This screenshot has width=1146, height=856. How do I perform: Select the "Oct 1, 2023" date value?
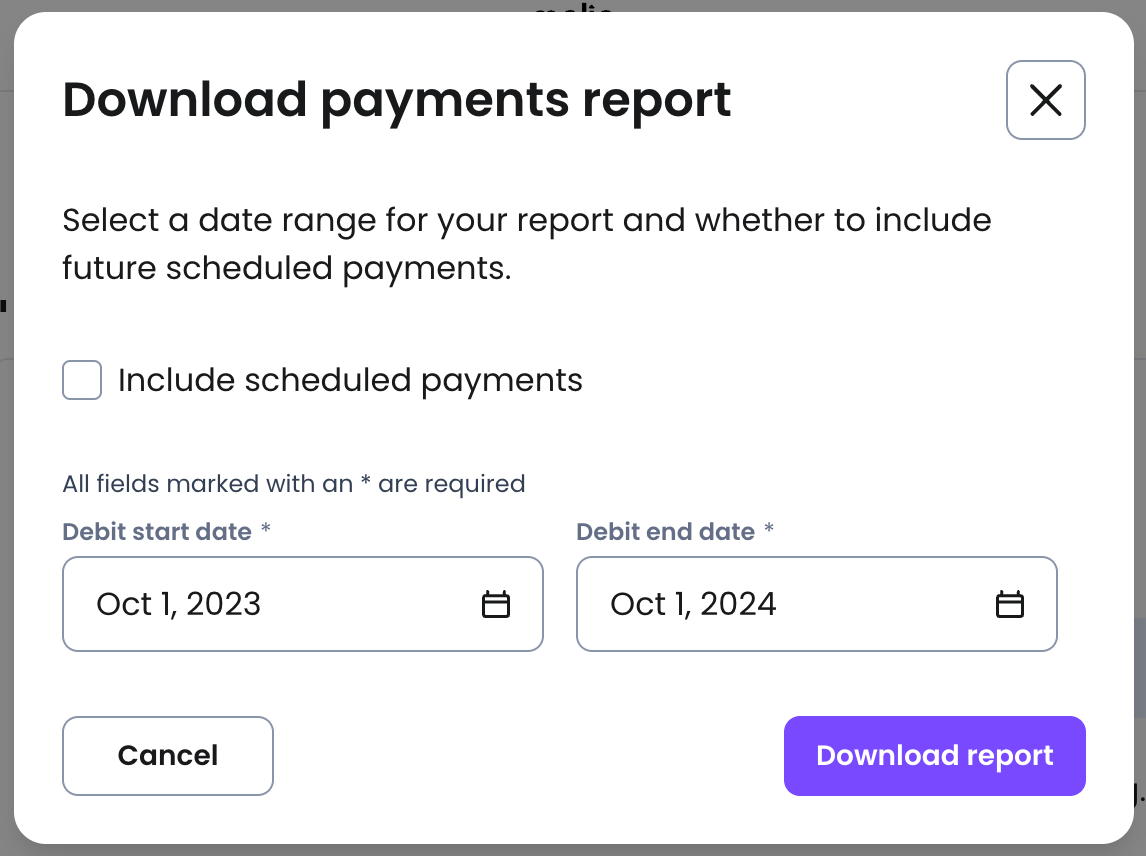[178, 604]
